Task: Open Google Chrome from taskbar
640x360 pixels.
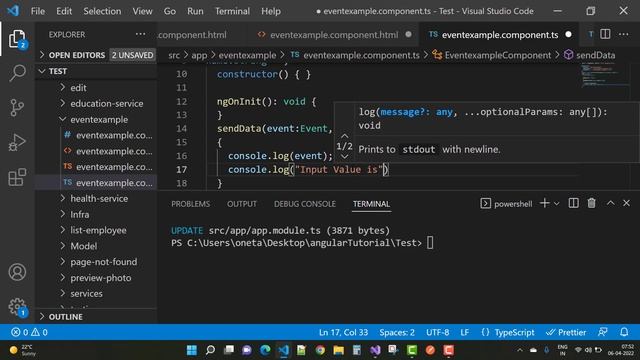Action: coord(320,350)
